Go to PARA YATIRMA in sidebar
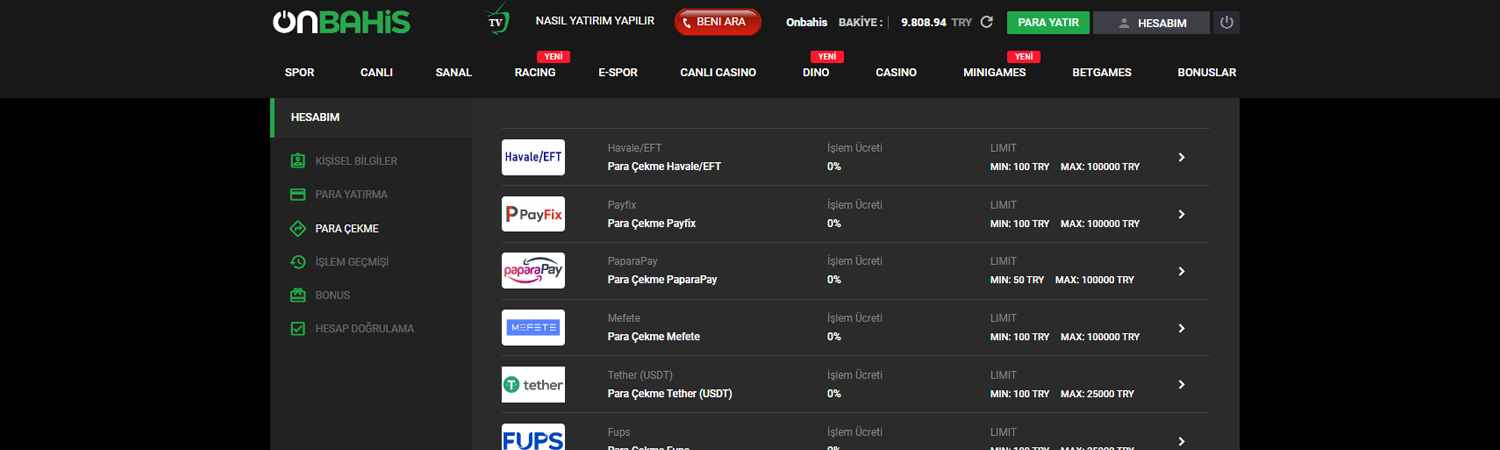Image resolution: width=1500 pixels, height=450 pixels. click(351, 194)
